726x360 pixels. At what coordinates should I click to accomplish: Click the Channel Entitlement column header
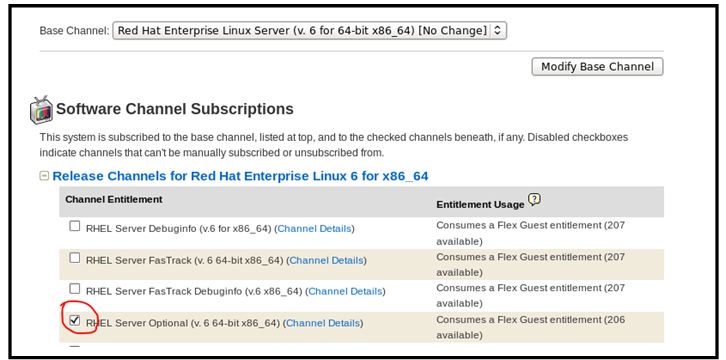click(x=114, y=199)
